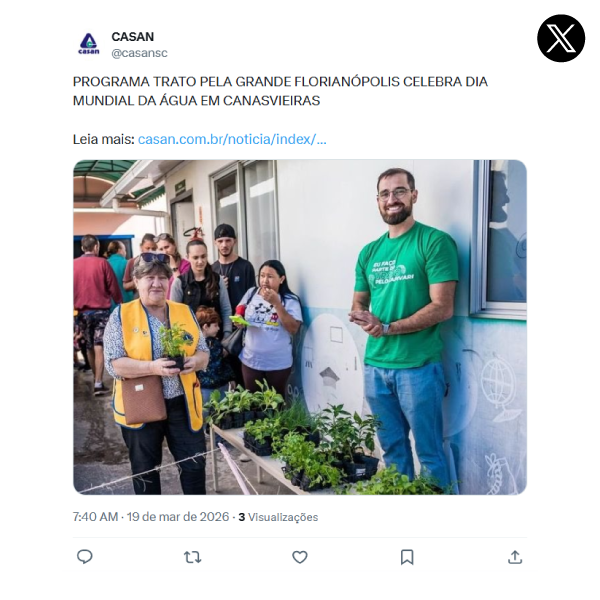Open the CASAN profile avatar
The image size is (600, 600).
[89, 44]
